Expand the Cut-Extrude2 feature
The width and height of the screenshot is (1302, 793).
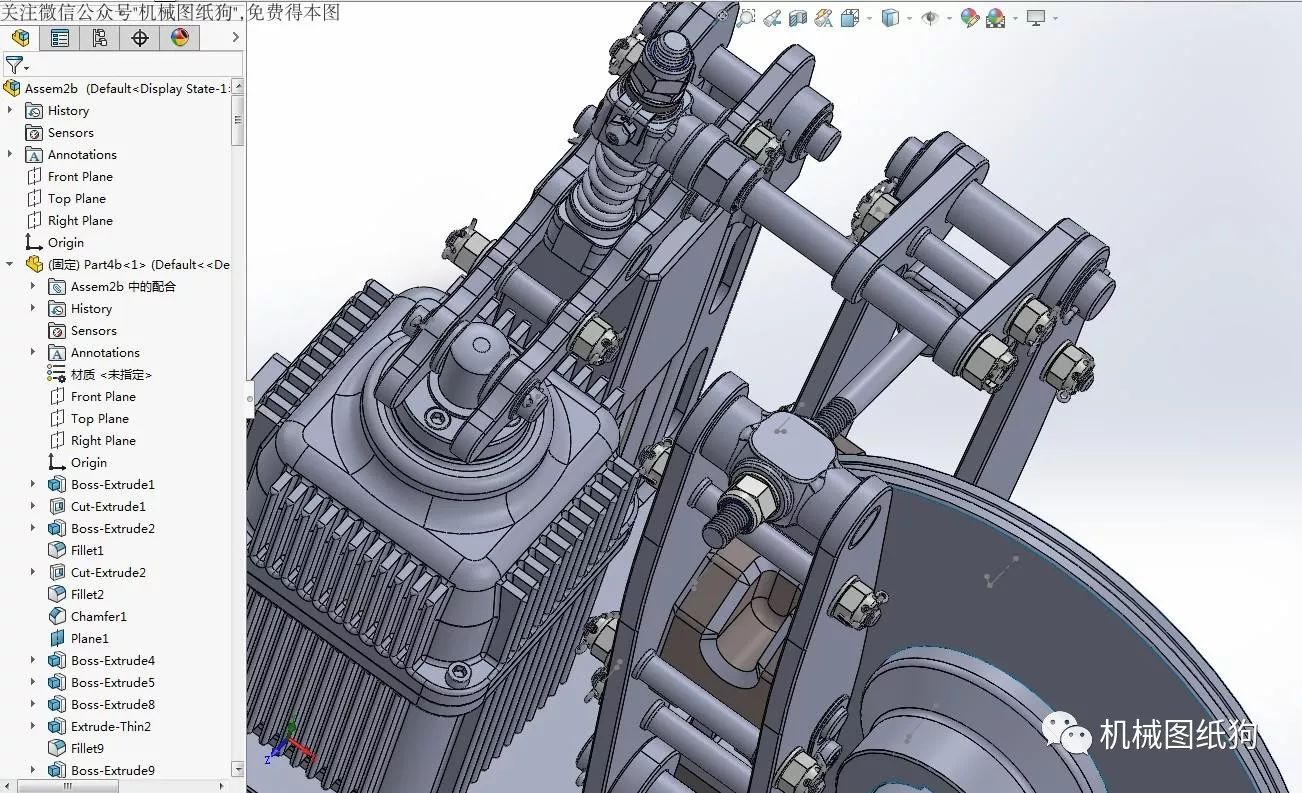coord(34,572)
